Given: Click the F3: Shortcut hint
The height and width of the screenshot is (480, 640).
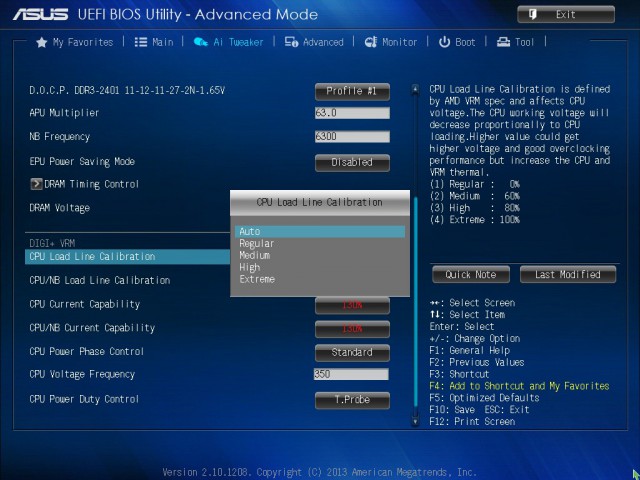Looking at the screenshot, I should pyautogui.click(x=459, y=374).
